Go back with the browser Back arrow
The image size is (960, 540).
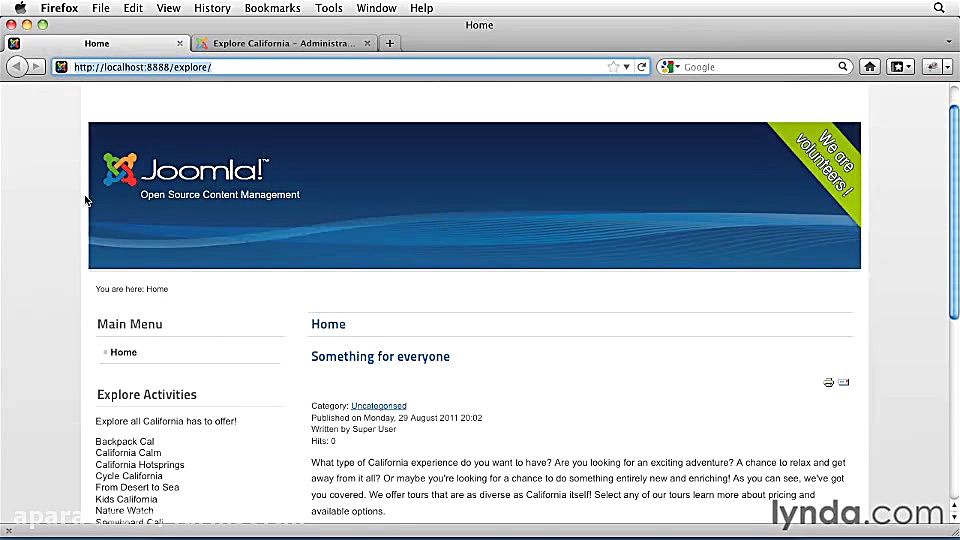pos(17,67)
